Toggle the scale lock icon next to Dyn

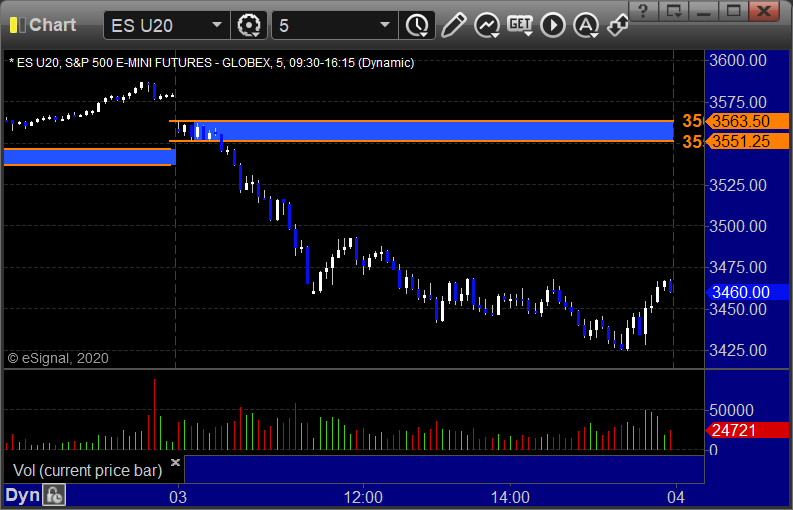(x=54, y=495)
